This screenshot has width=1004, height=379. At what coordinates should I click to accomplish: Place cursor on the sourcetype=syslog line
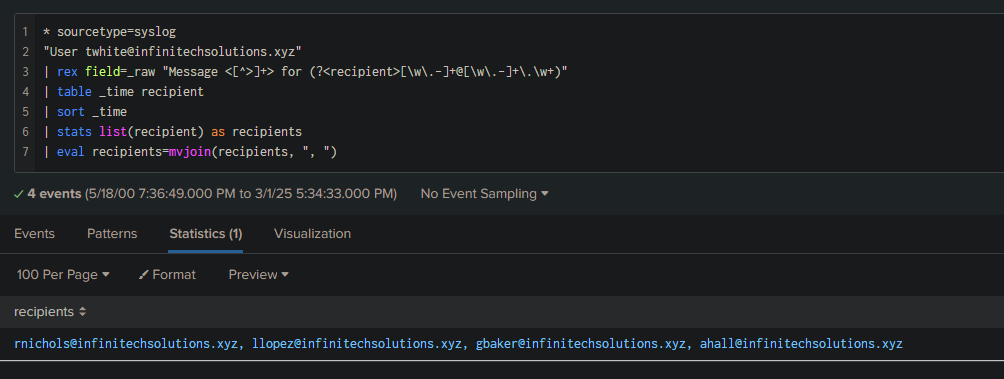click(109, 31)
